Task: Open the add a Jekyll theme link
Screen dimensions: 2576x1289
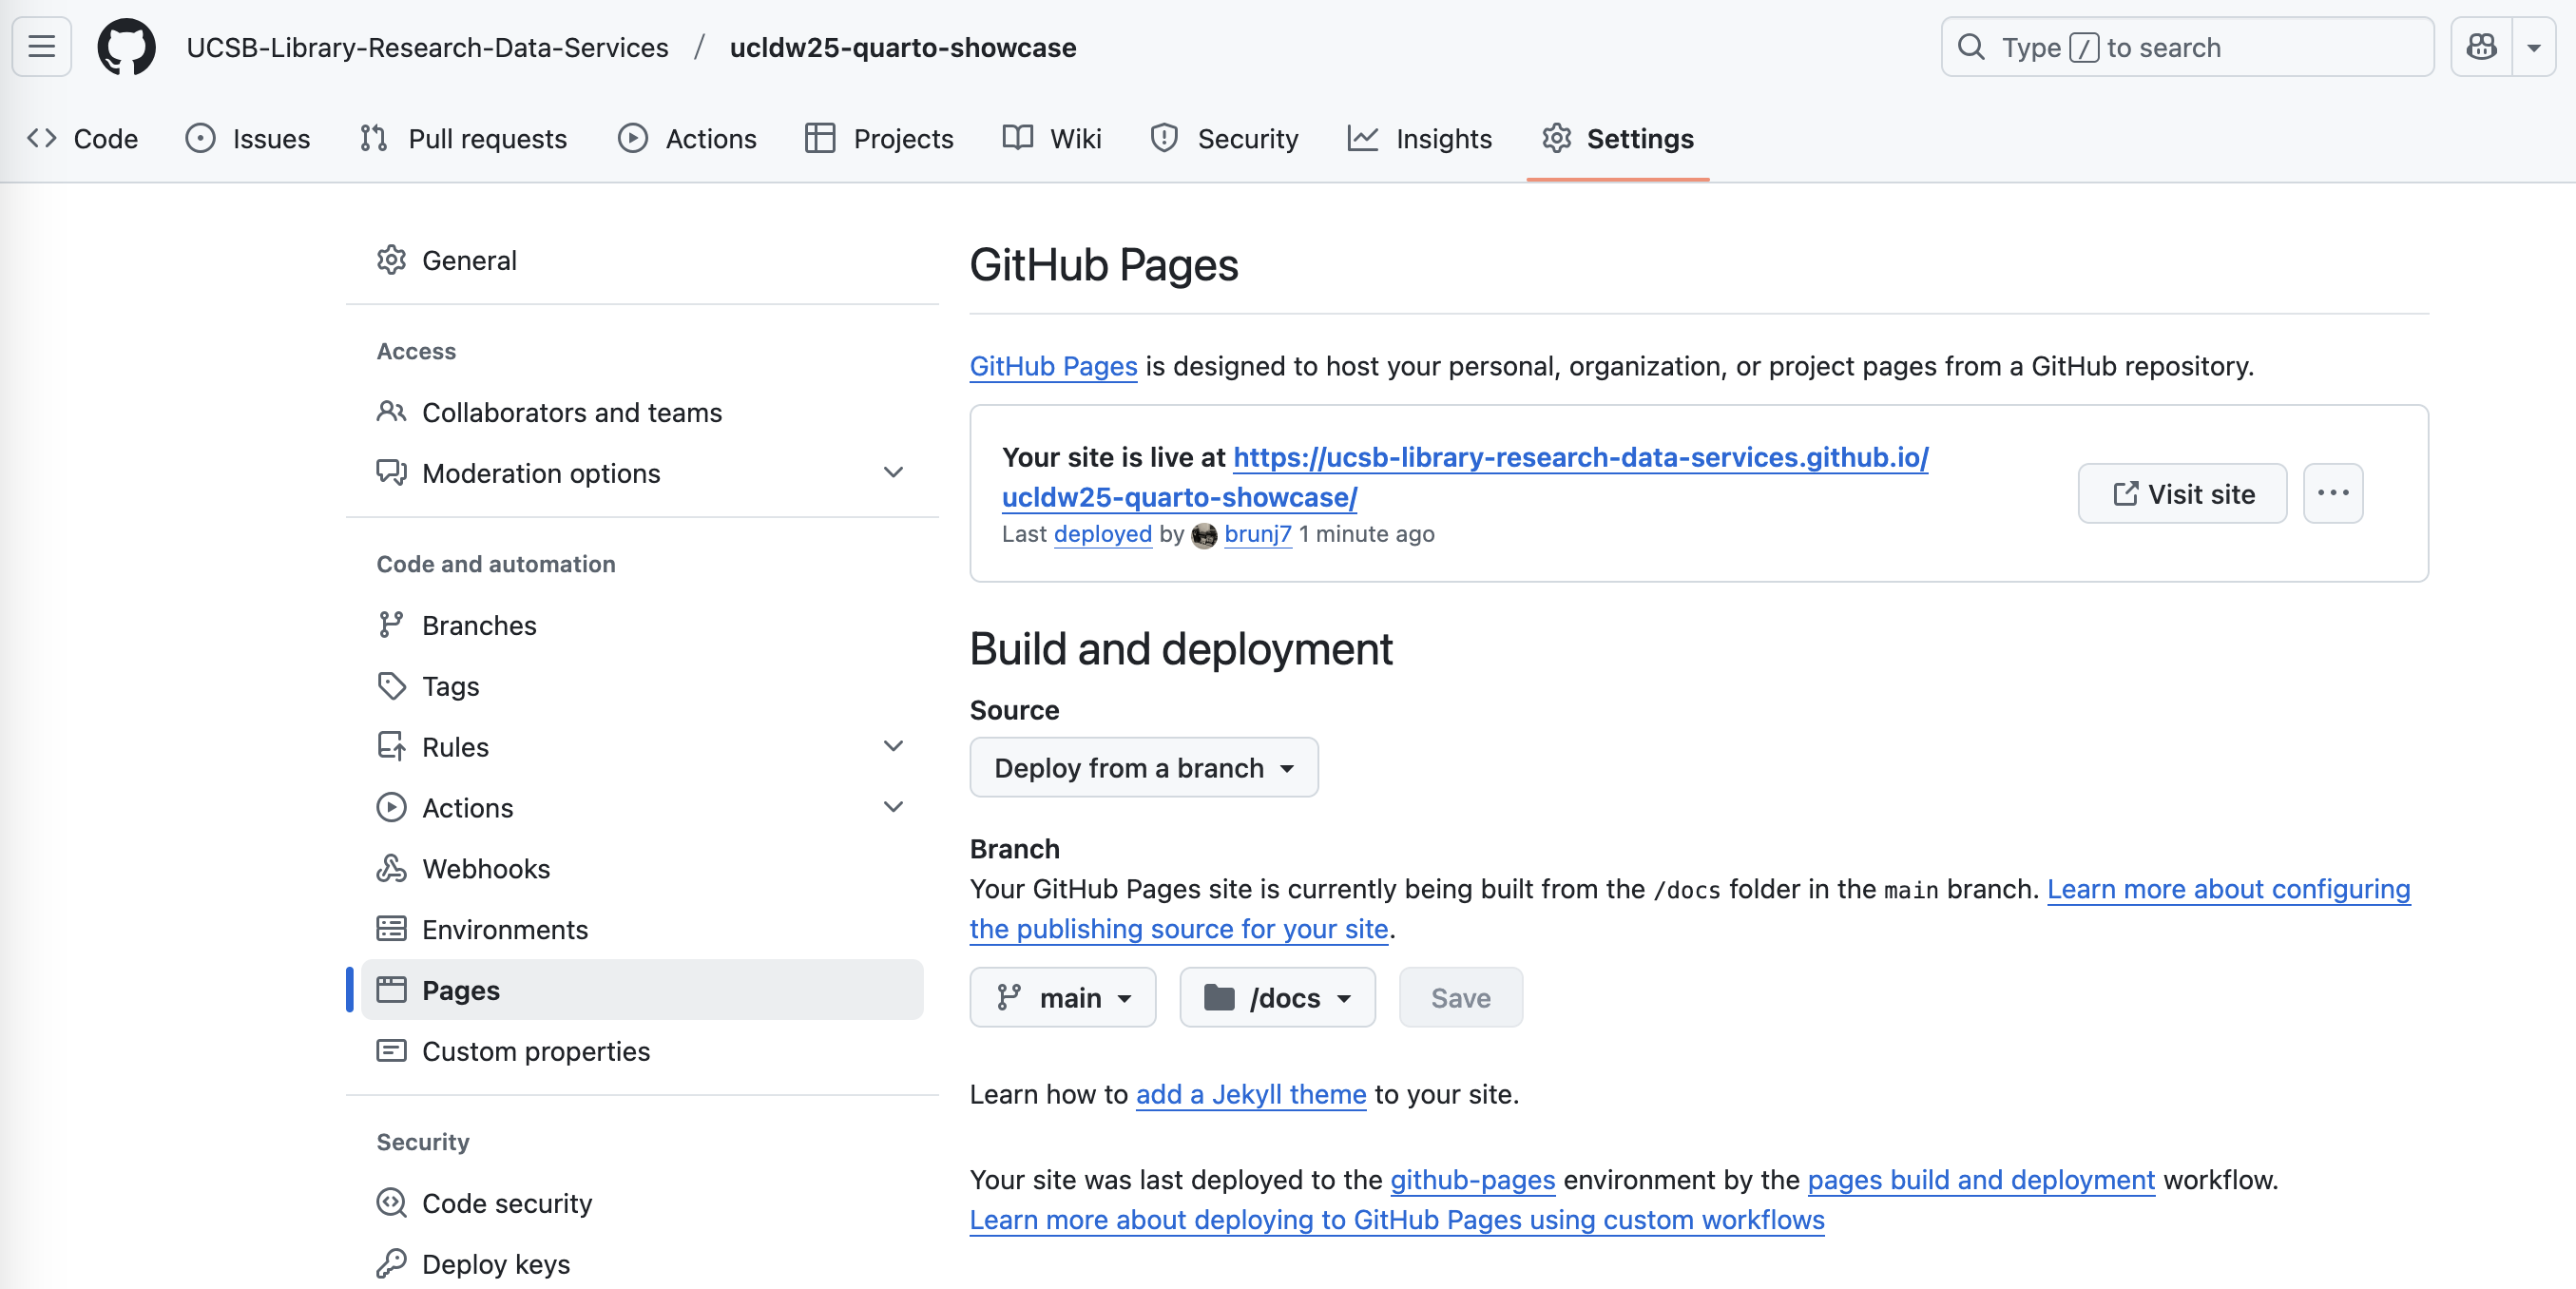Action: tap(1250, 1093)
